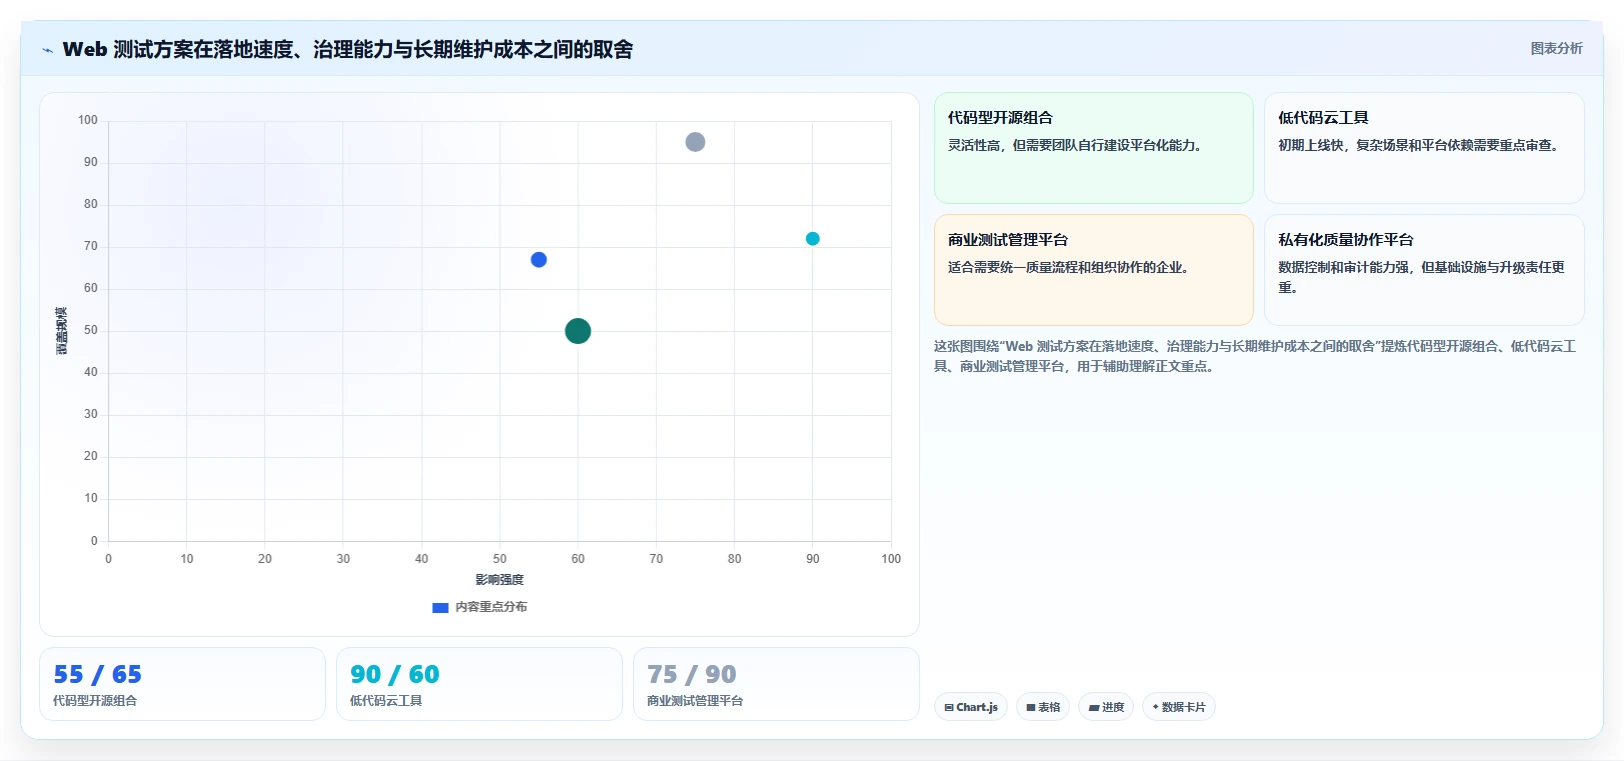1624x761 pixels.
Task: Click the 进度 tag
Action: 1106,707
